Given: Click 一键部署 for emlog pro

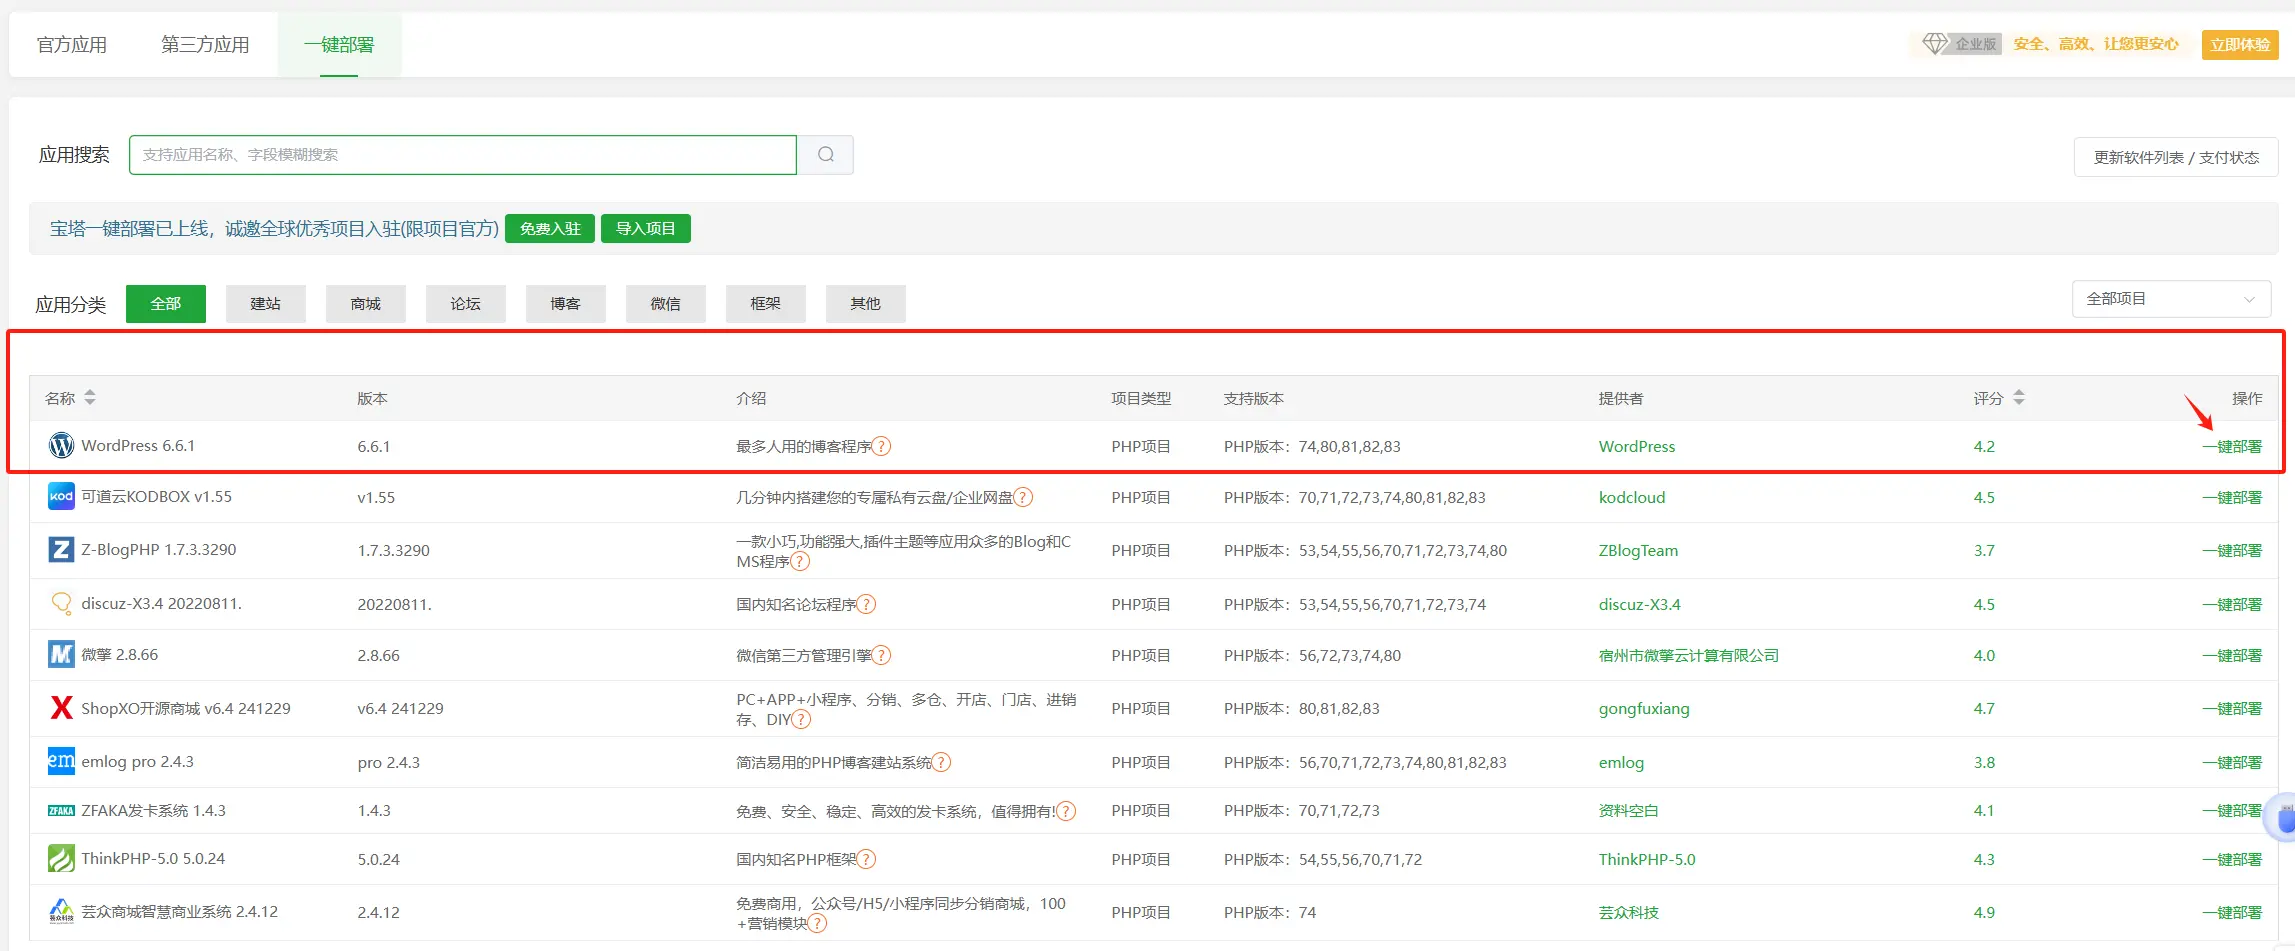Looking at the screenshot, I should [2232, 762].
